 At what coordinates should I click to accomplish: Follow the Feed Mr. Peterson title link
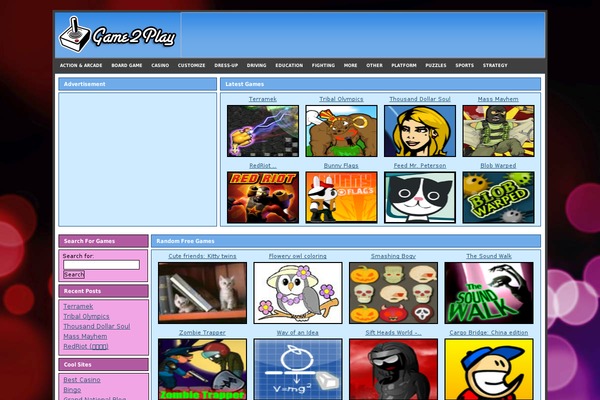[420, 166]
